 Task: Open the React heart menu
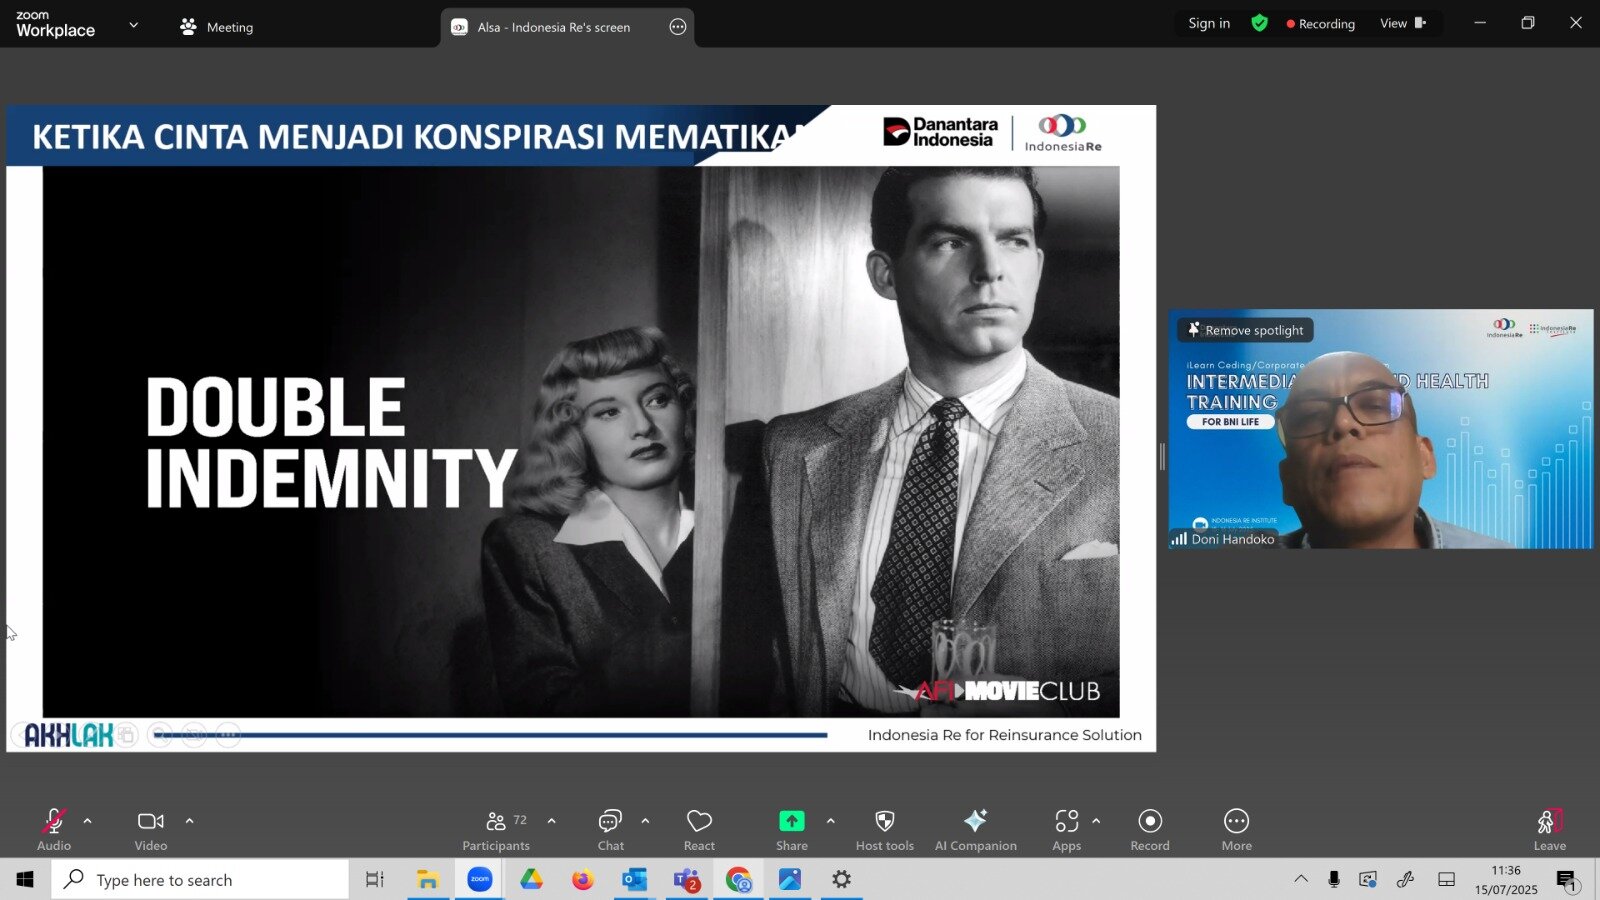[x=699, y=829]
